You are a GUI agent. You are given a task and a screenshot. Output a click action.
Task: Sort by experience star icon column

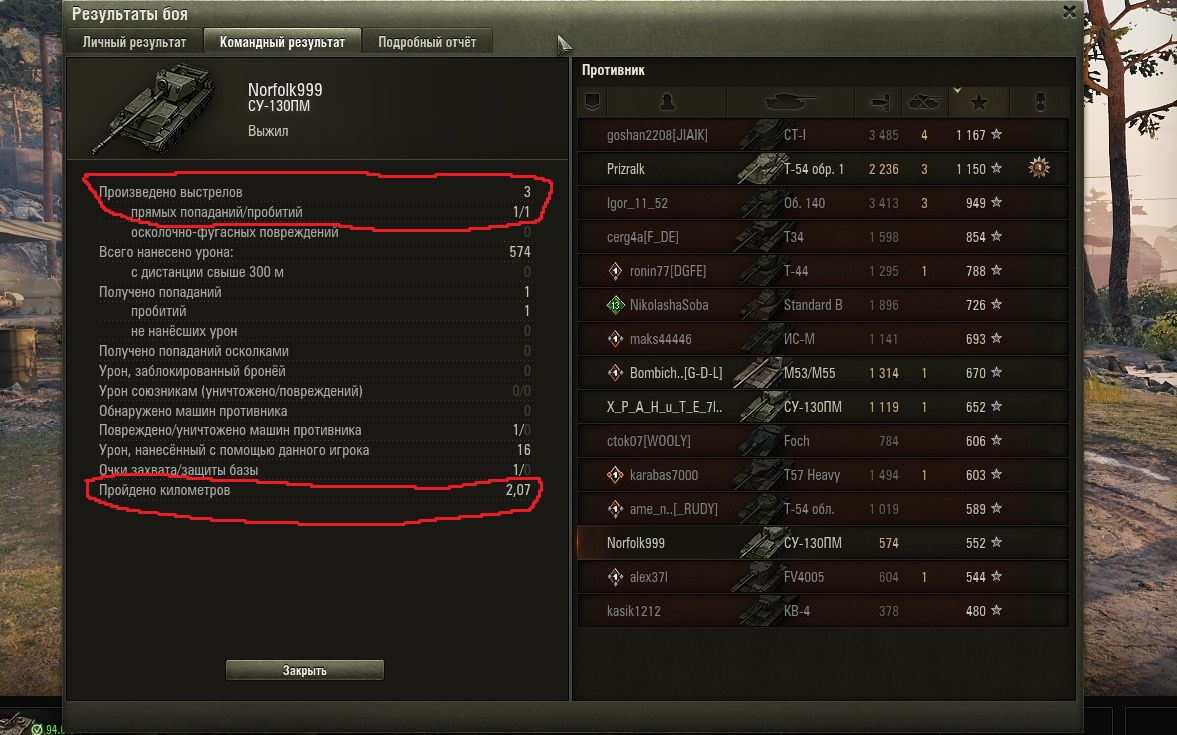tap(979, 101)
